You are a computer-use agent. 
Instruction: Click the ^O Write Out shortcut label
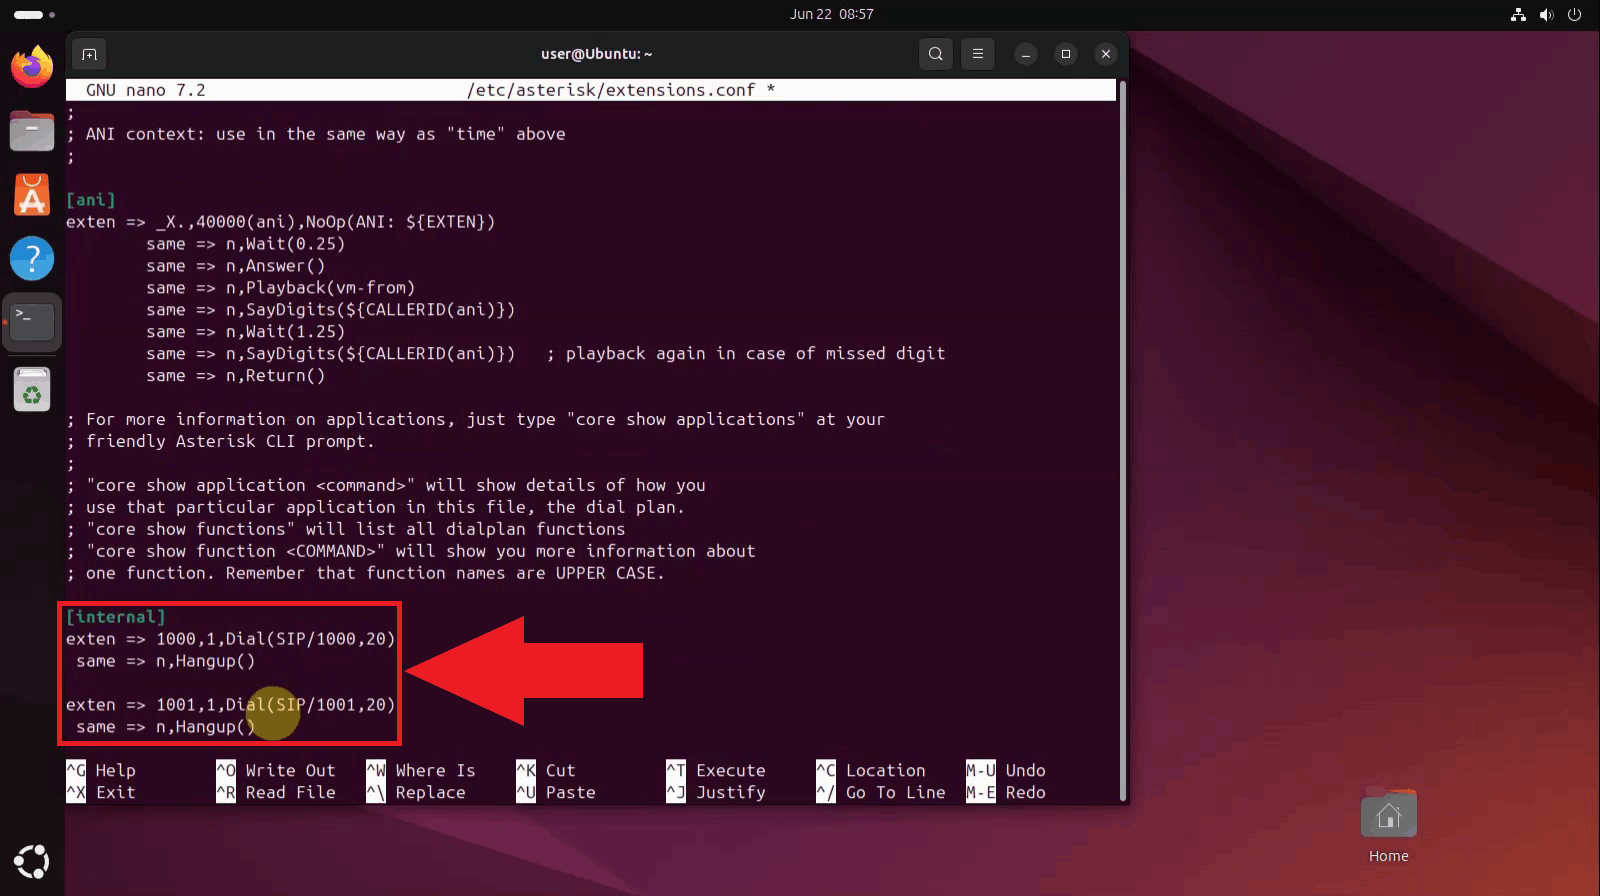(x=276, y=771)
